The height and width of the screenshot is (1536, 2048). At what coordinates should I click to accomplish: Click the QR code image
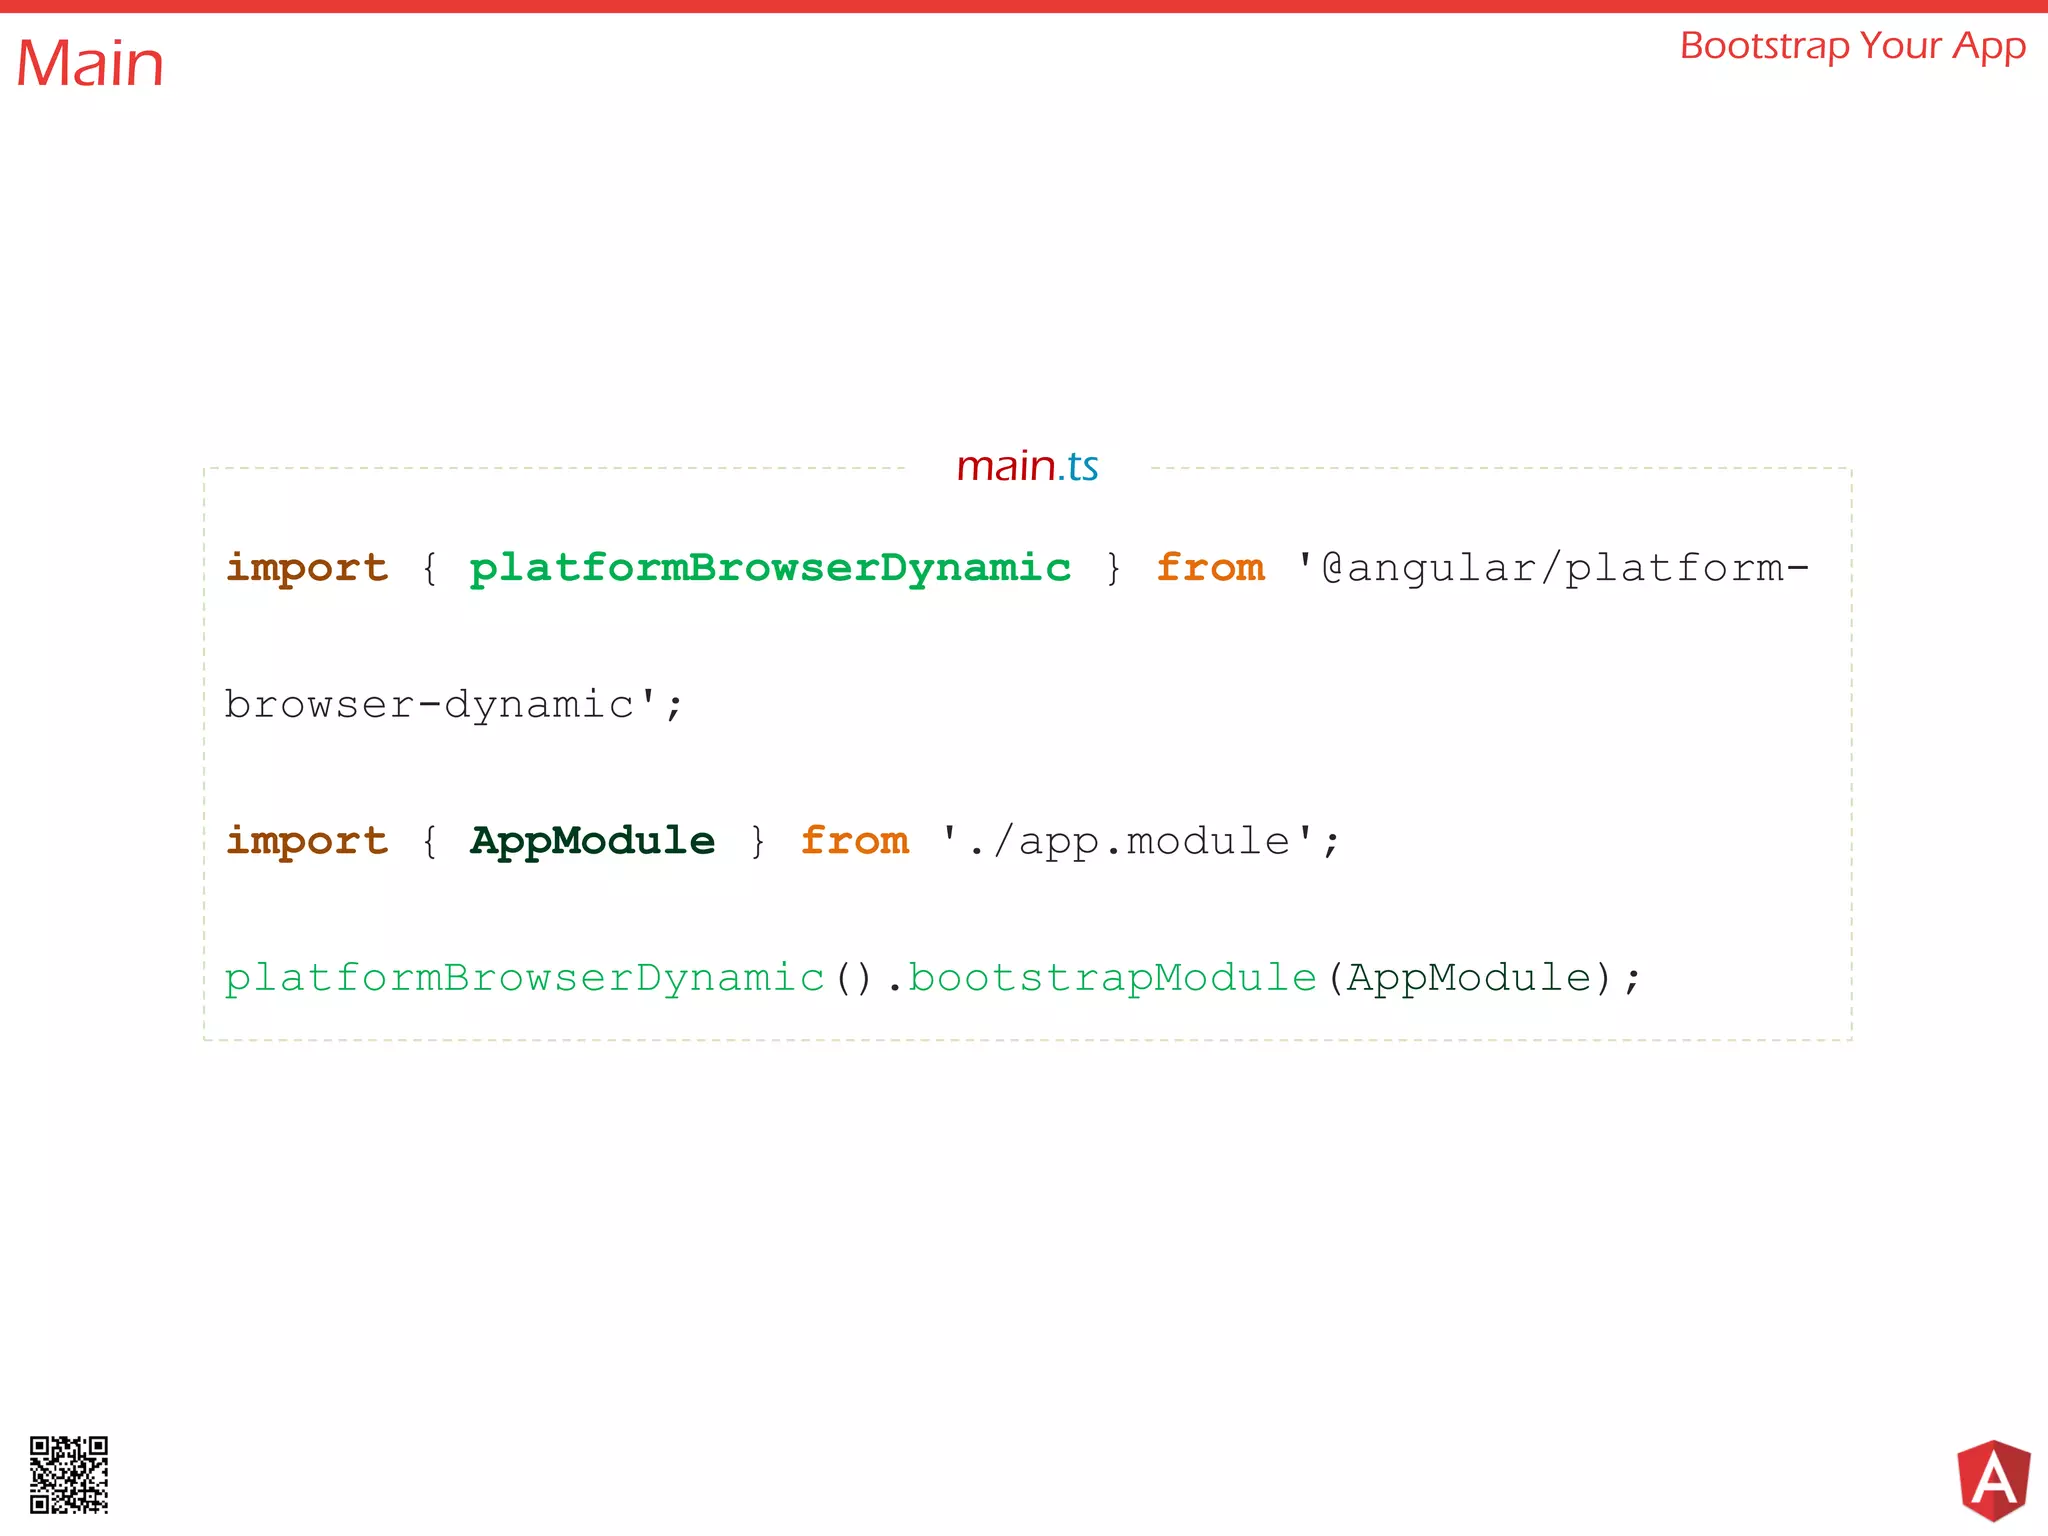tap(69, 1475)
